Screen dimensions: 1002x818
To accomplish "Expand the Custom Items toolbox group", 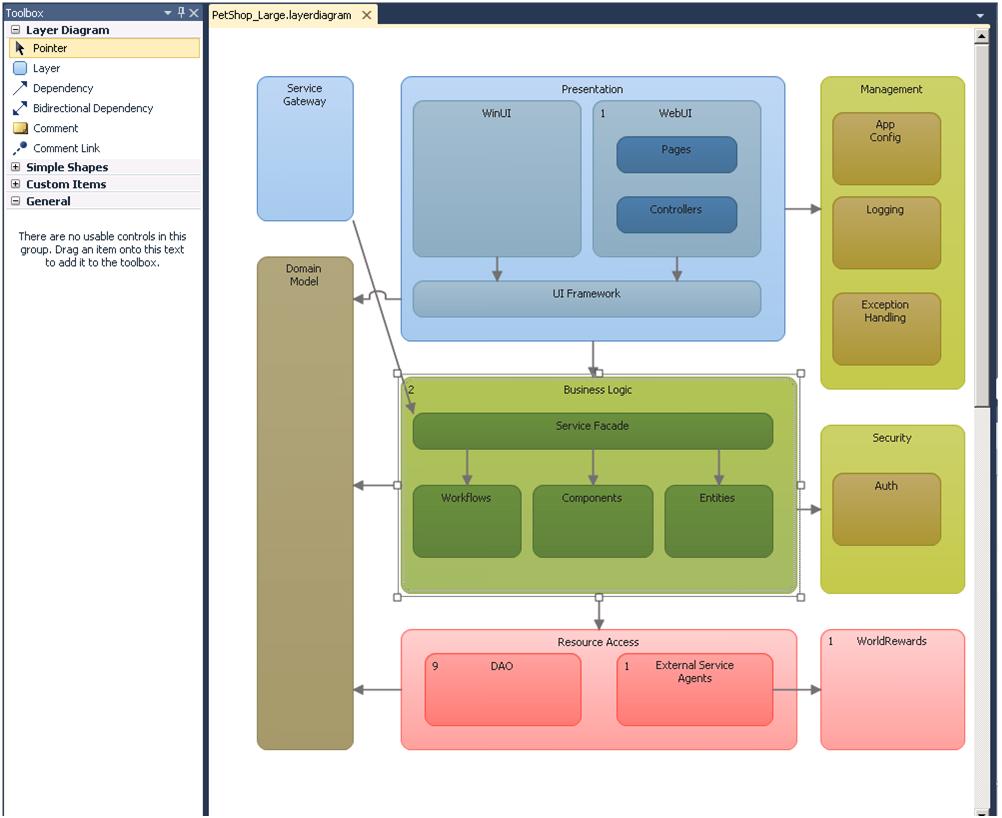I will coord(15,184).
